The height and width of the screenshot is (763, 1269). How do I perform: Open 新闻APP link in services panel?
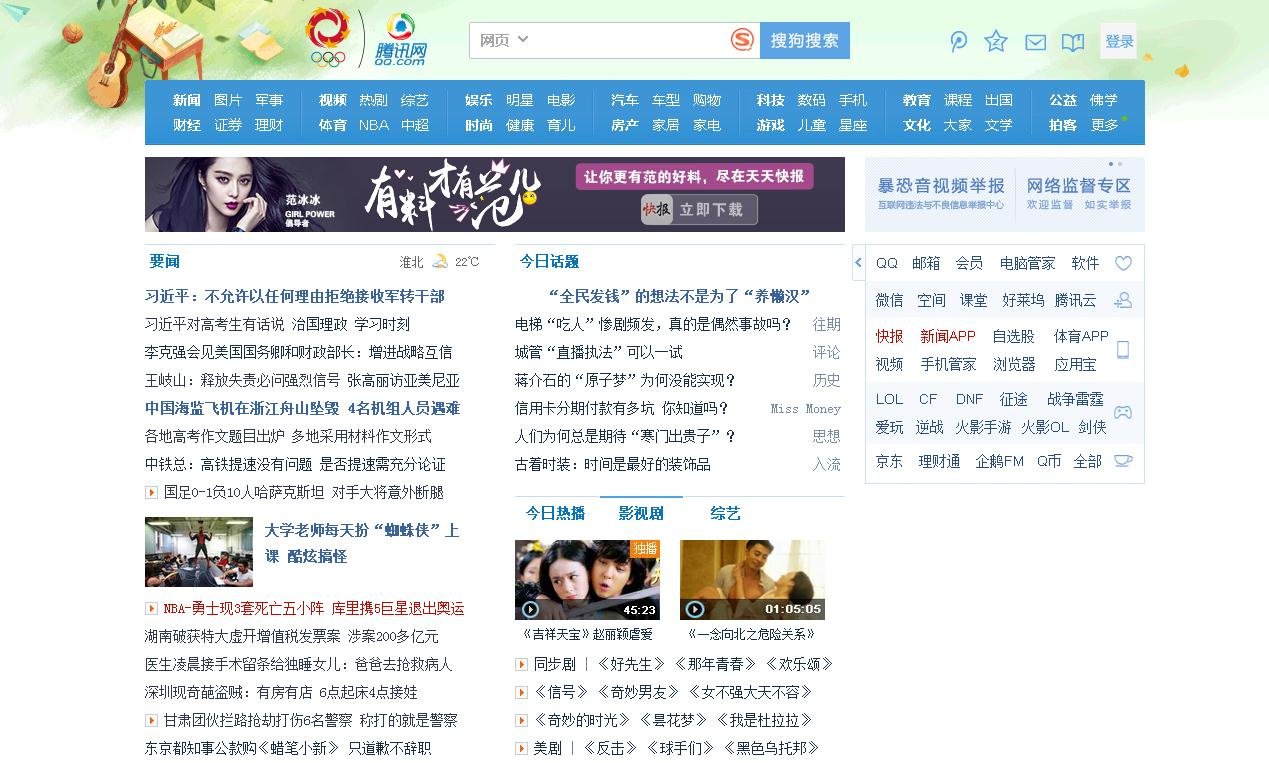948,336
